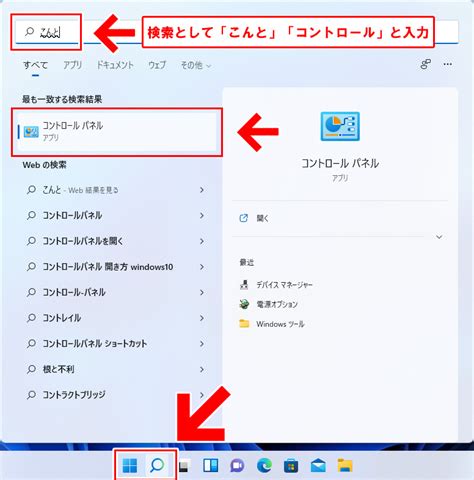Select the コントロール-パネル suggestion

click(x=116, y=292)
